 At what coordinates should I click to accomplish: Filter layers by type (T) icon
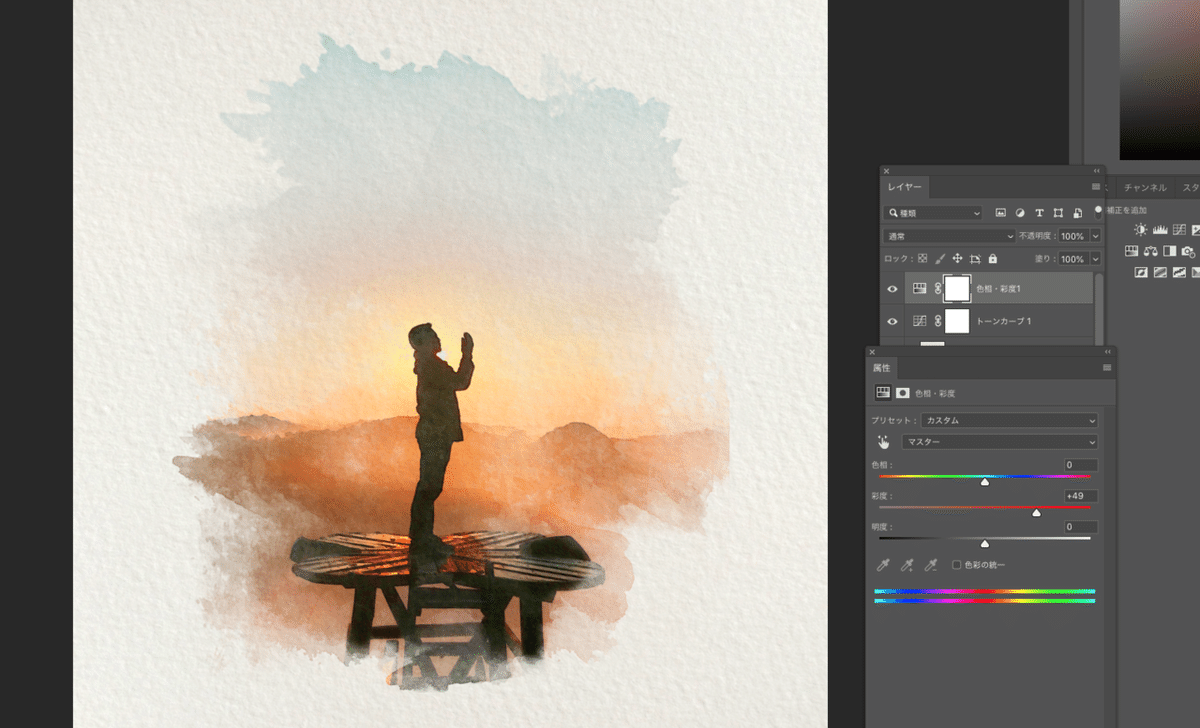click(1039, 213)
